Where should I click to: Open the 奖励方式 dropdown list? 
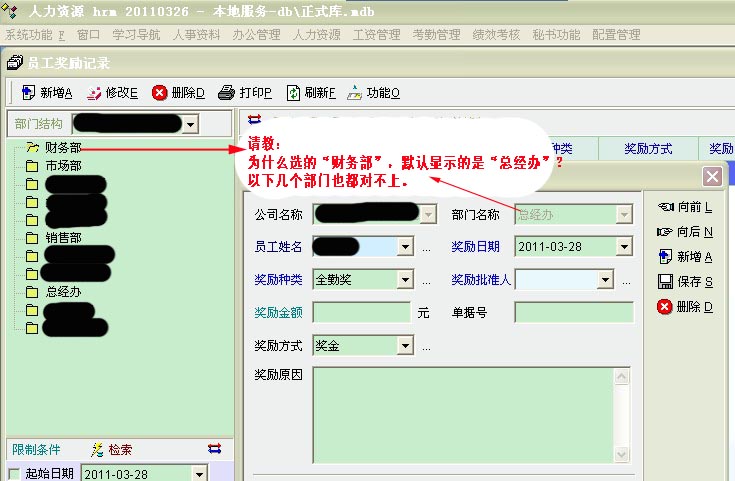(405, 346)
